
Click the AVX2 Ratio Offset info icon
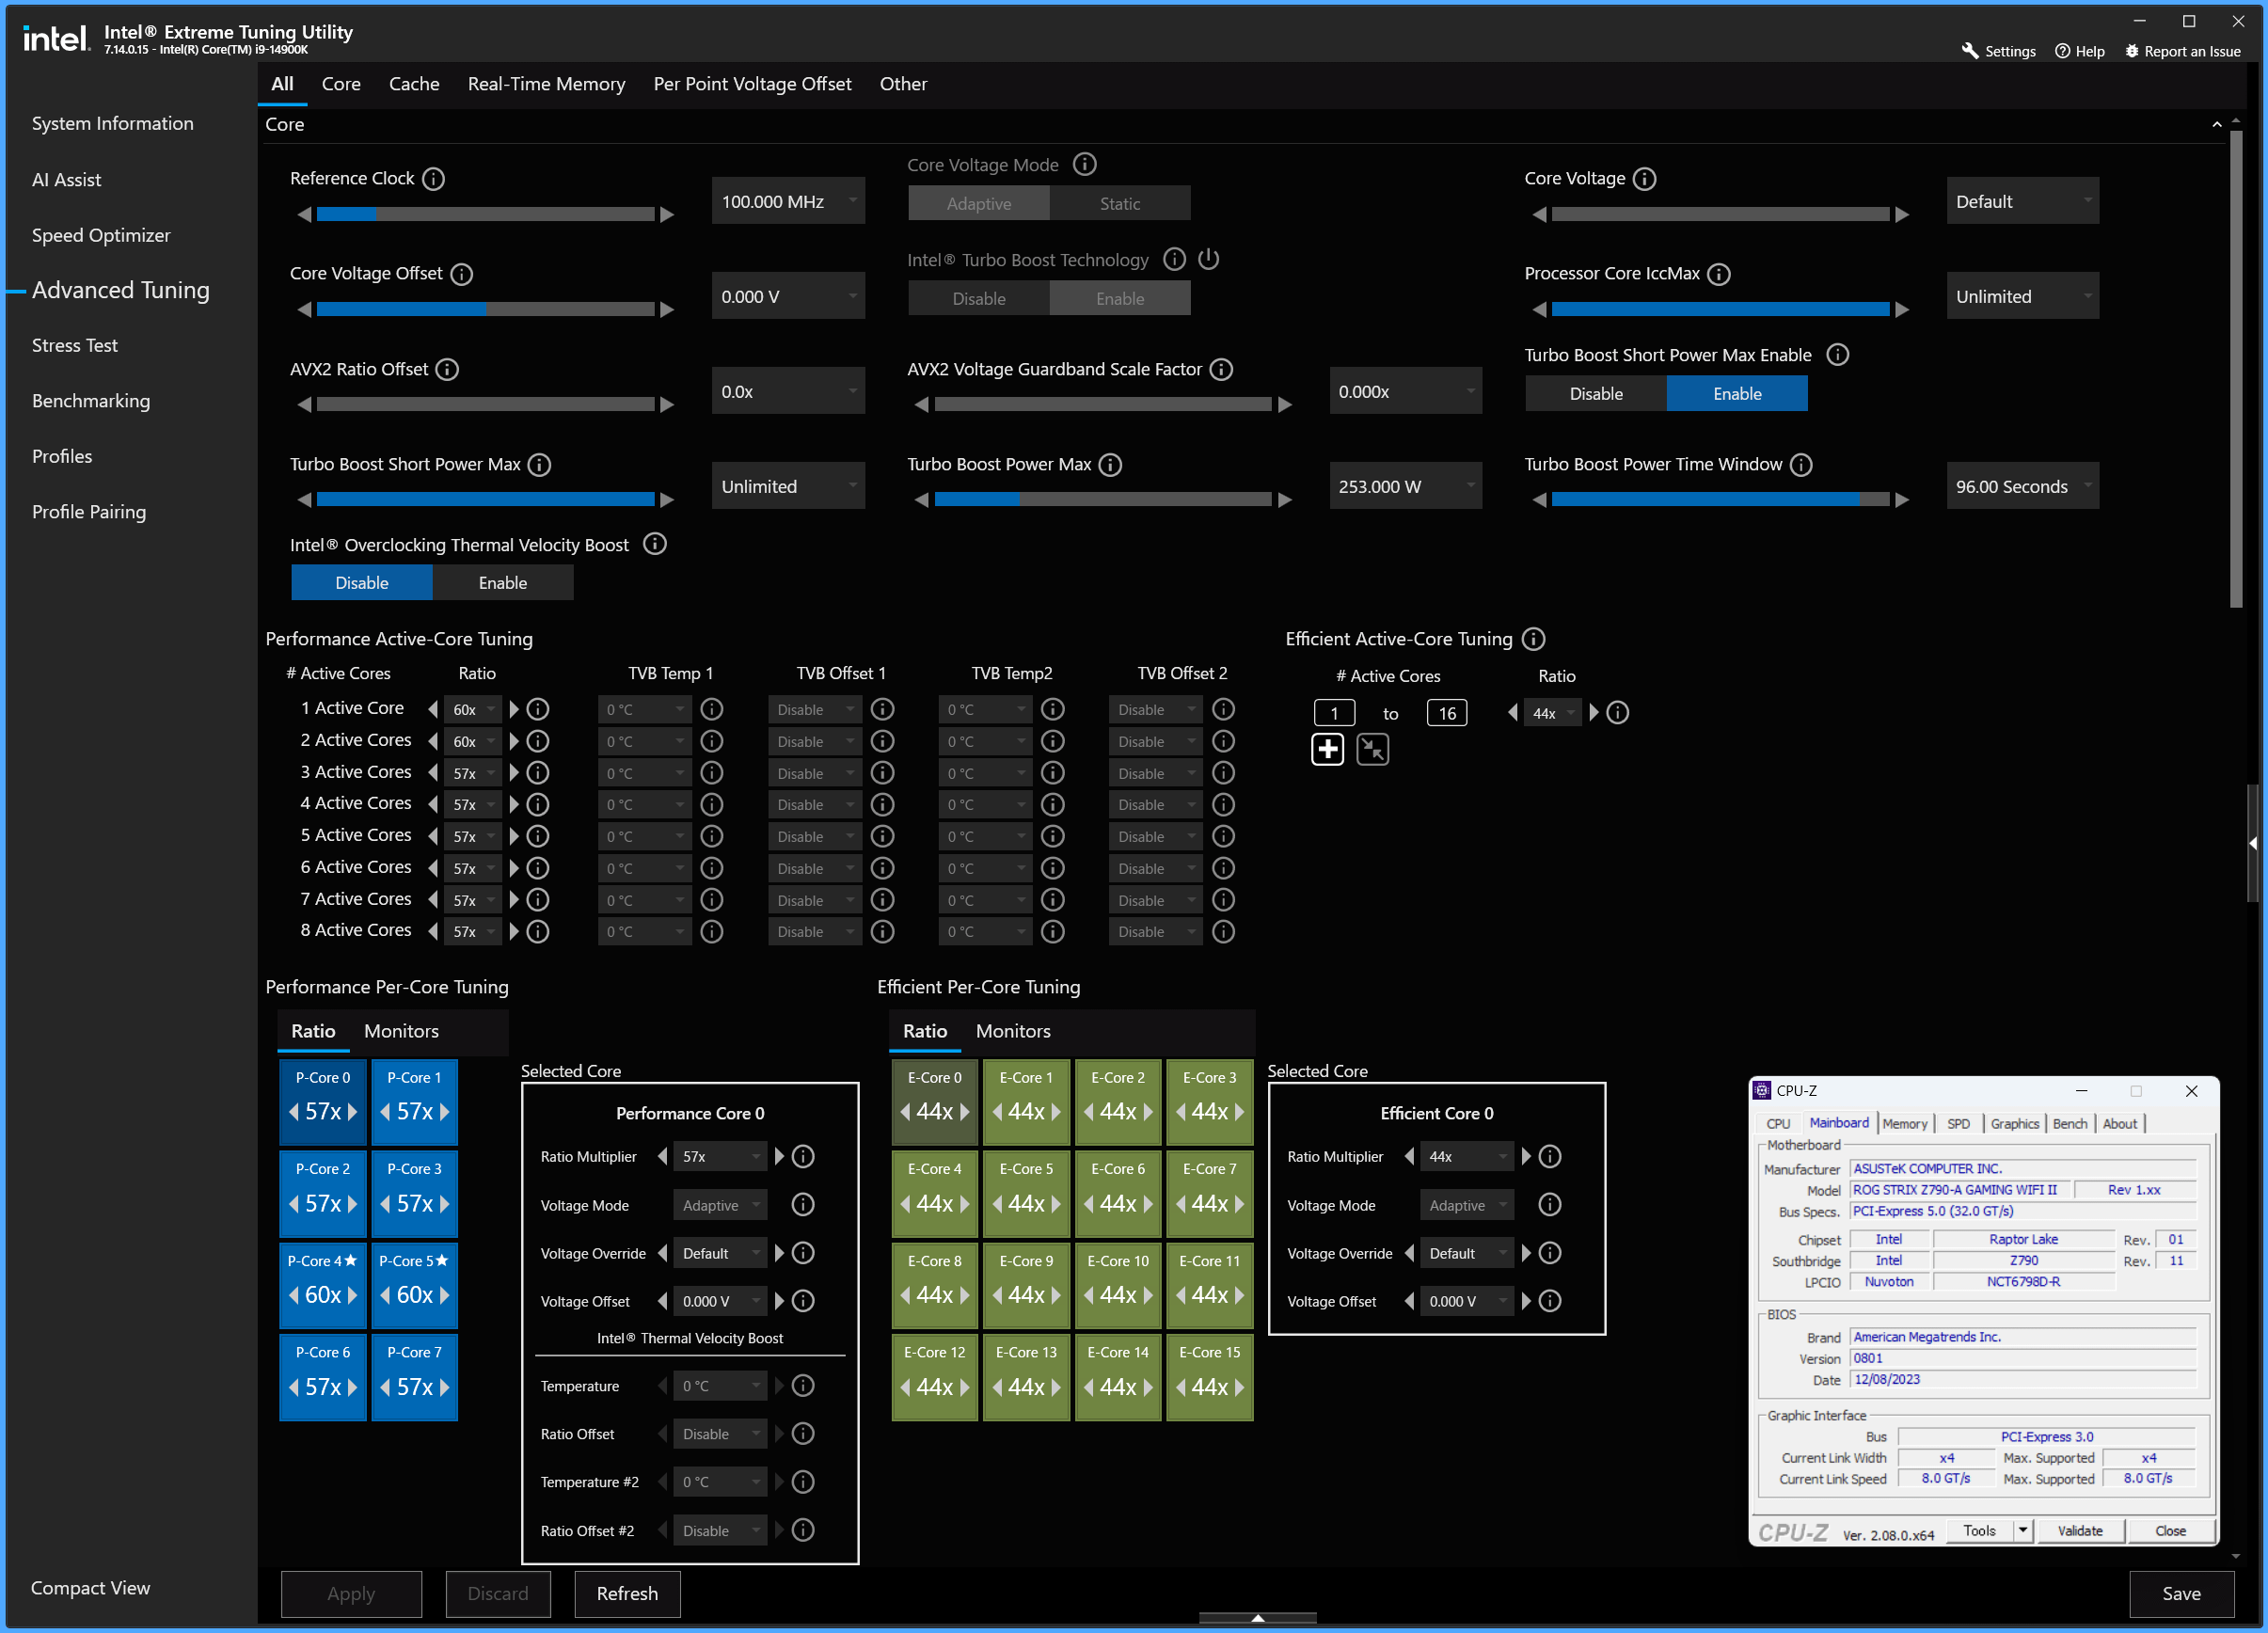[447, 369]
